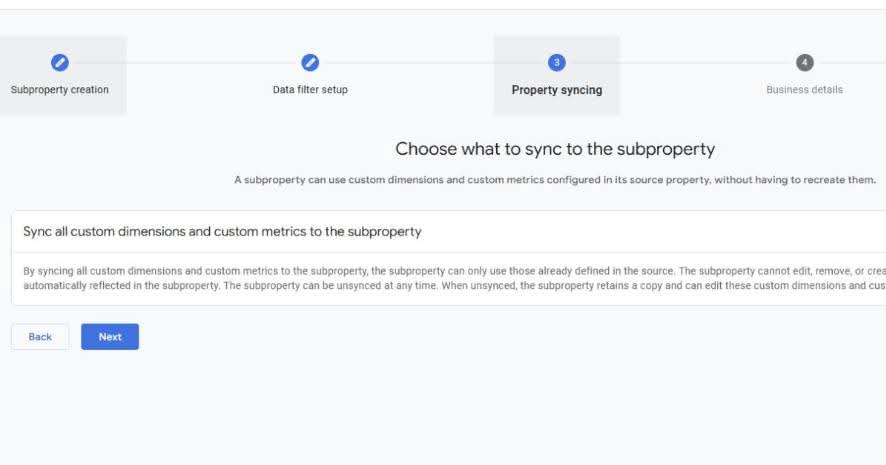
Task: Click the step 4 number circle
Action: click(x=805, y=63)
